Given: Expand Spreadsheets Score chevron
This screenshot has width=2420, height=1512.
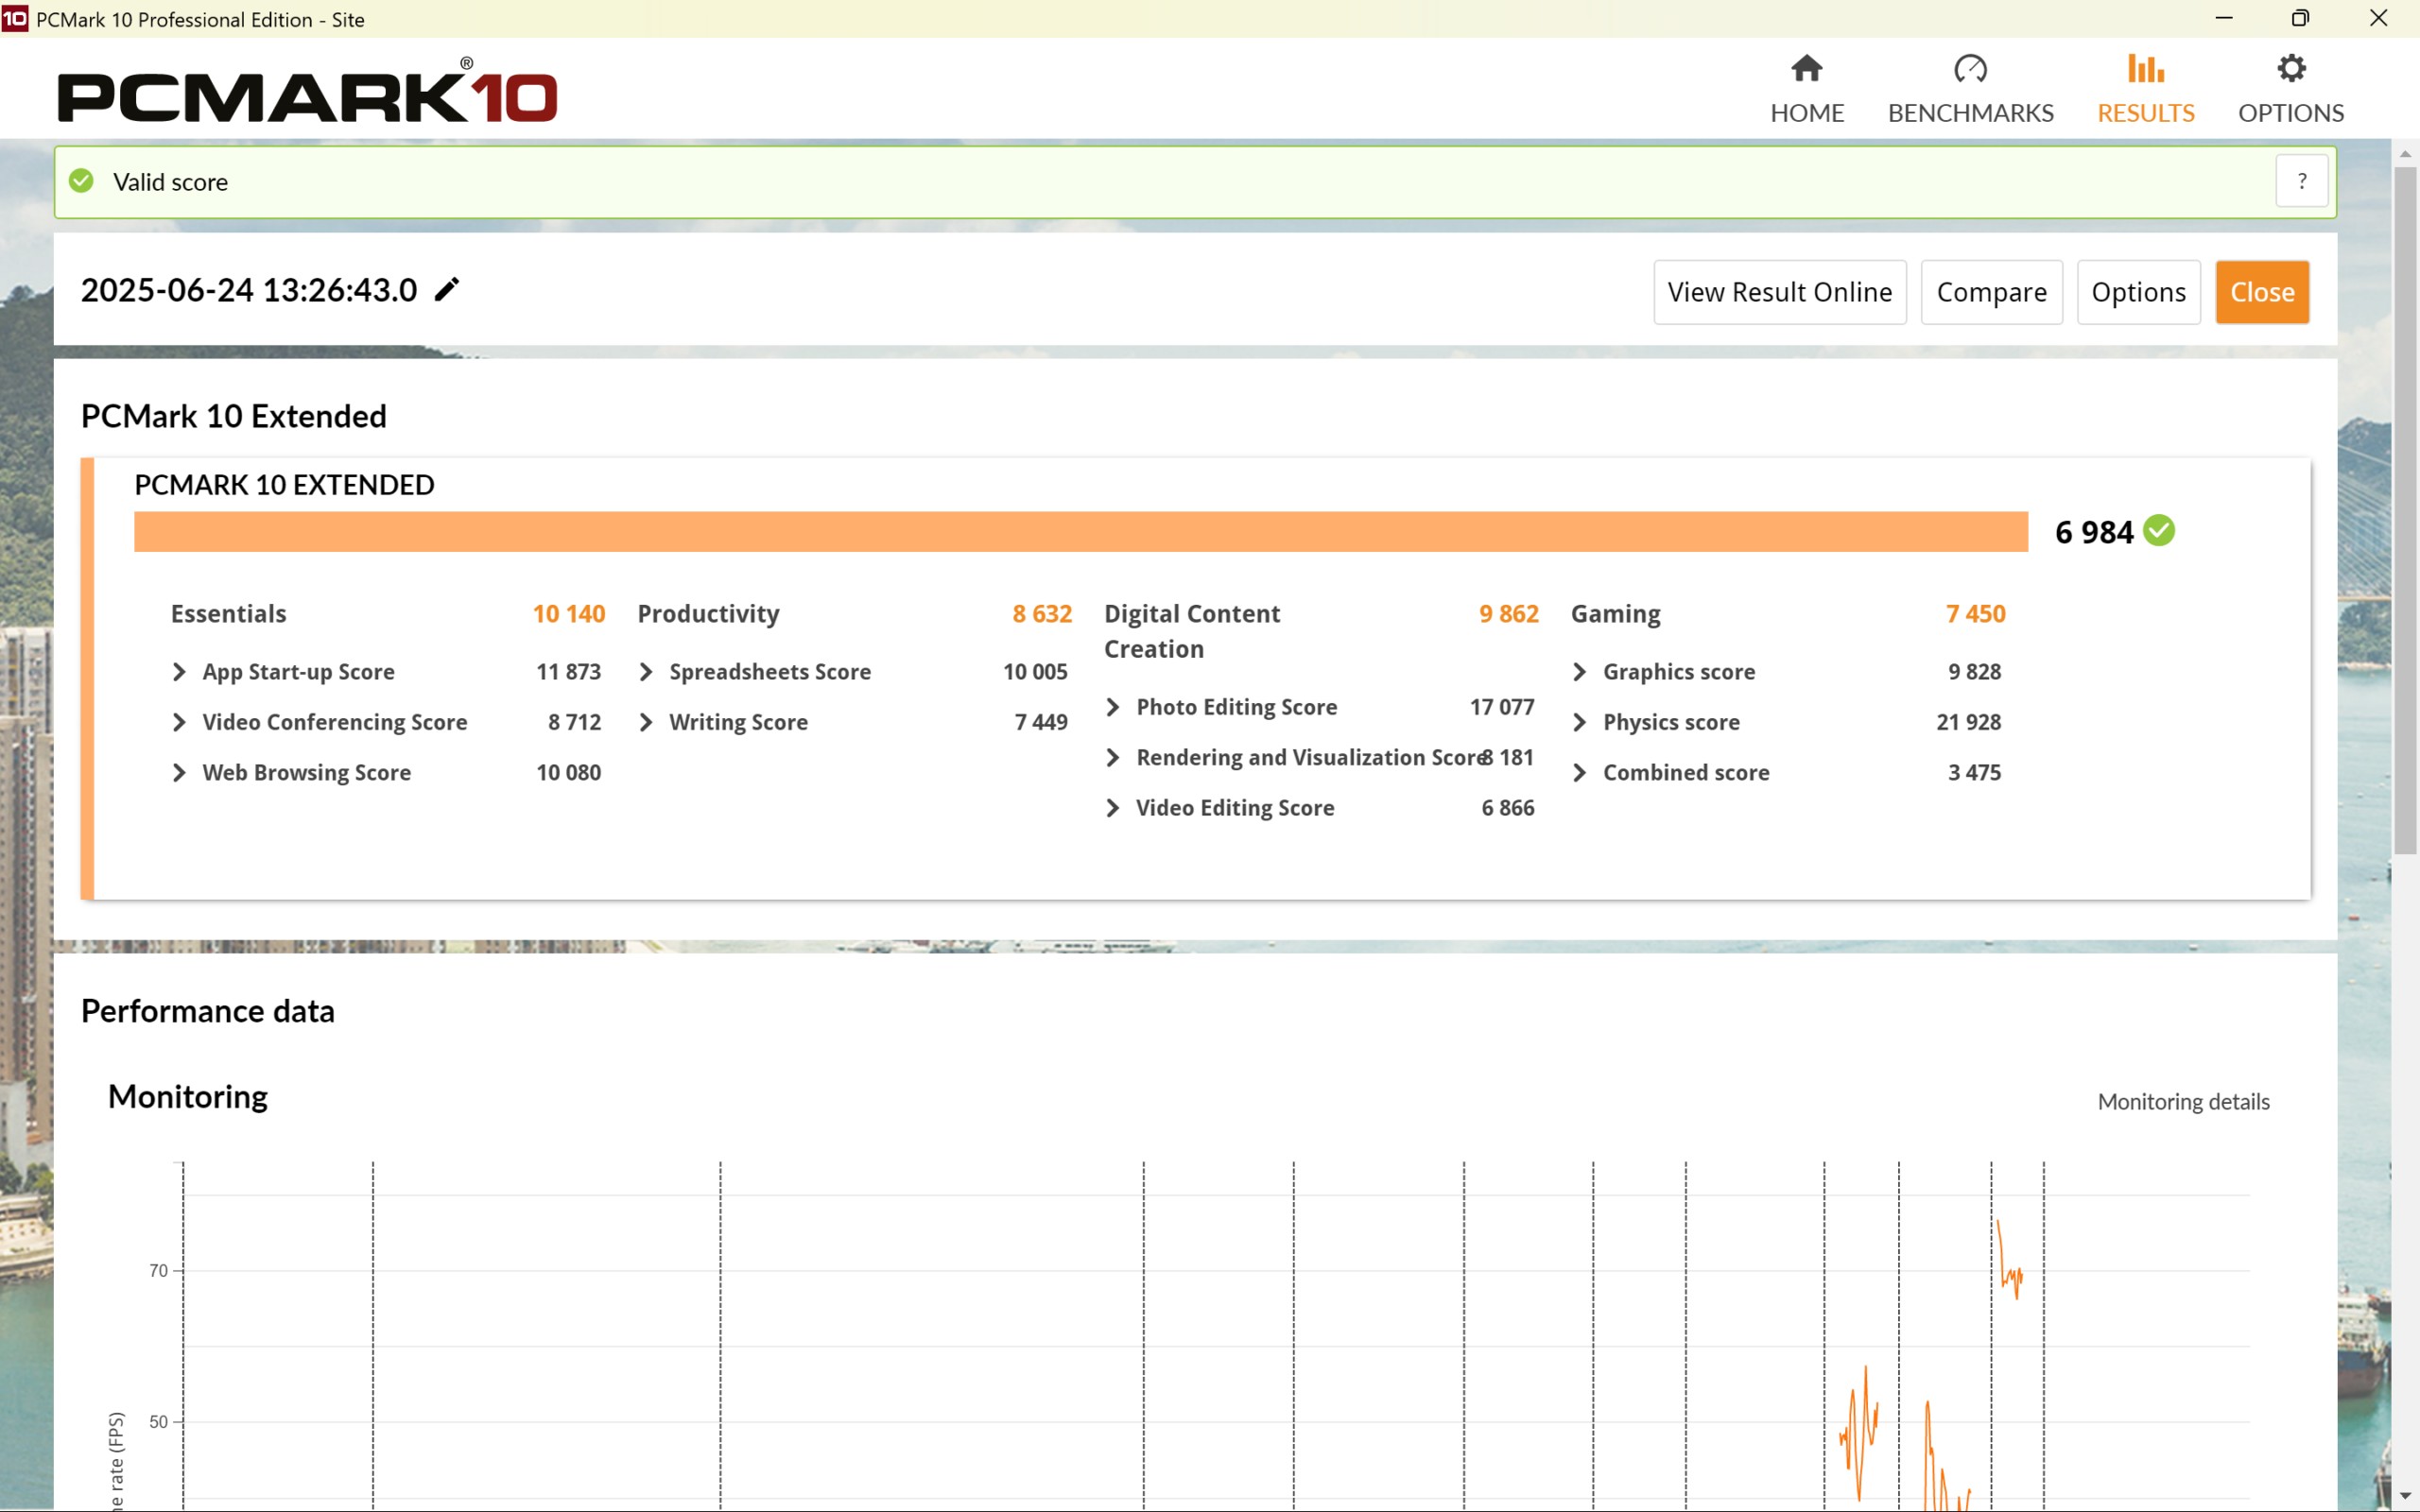Looking at the screenshot, I should pyautogui.click(x=646, y=672).
